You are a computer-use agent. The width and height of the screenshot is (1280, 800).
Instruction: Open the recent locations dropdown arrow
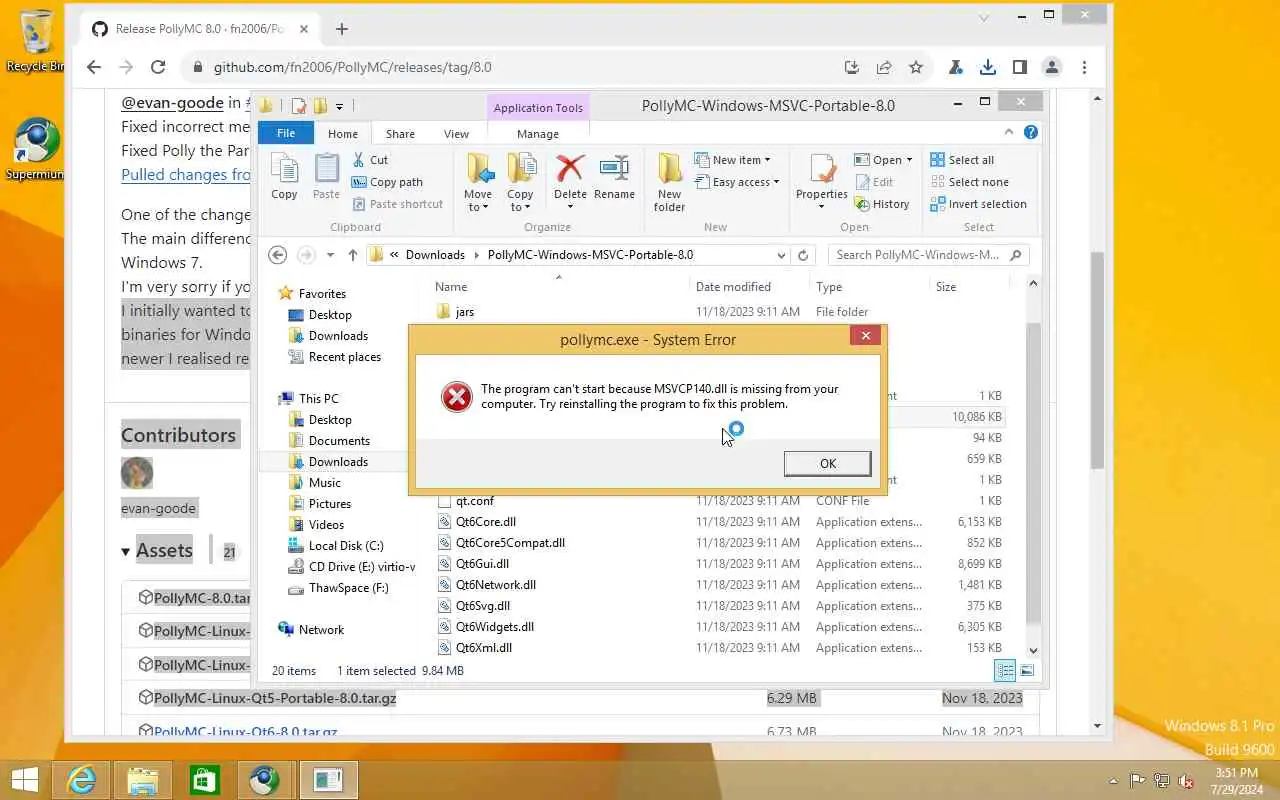click(x=330, y=255)
